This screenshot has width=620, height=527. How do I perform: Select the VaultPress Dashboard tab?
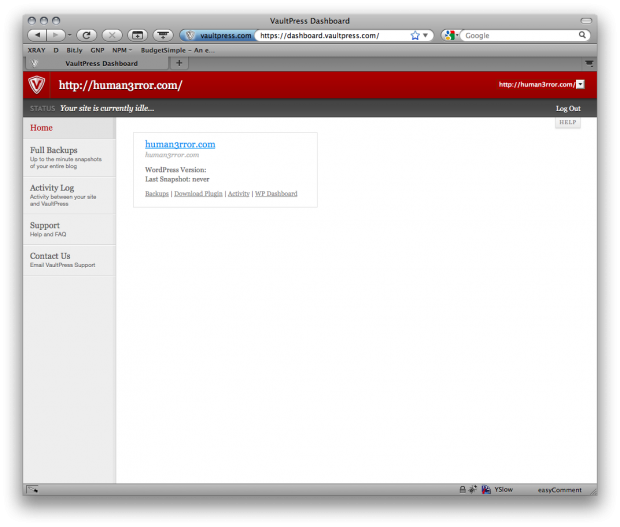(x=97, y=63)
